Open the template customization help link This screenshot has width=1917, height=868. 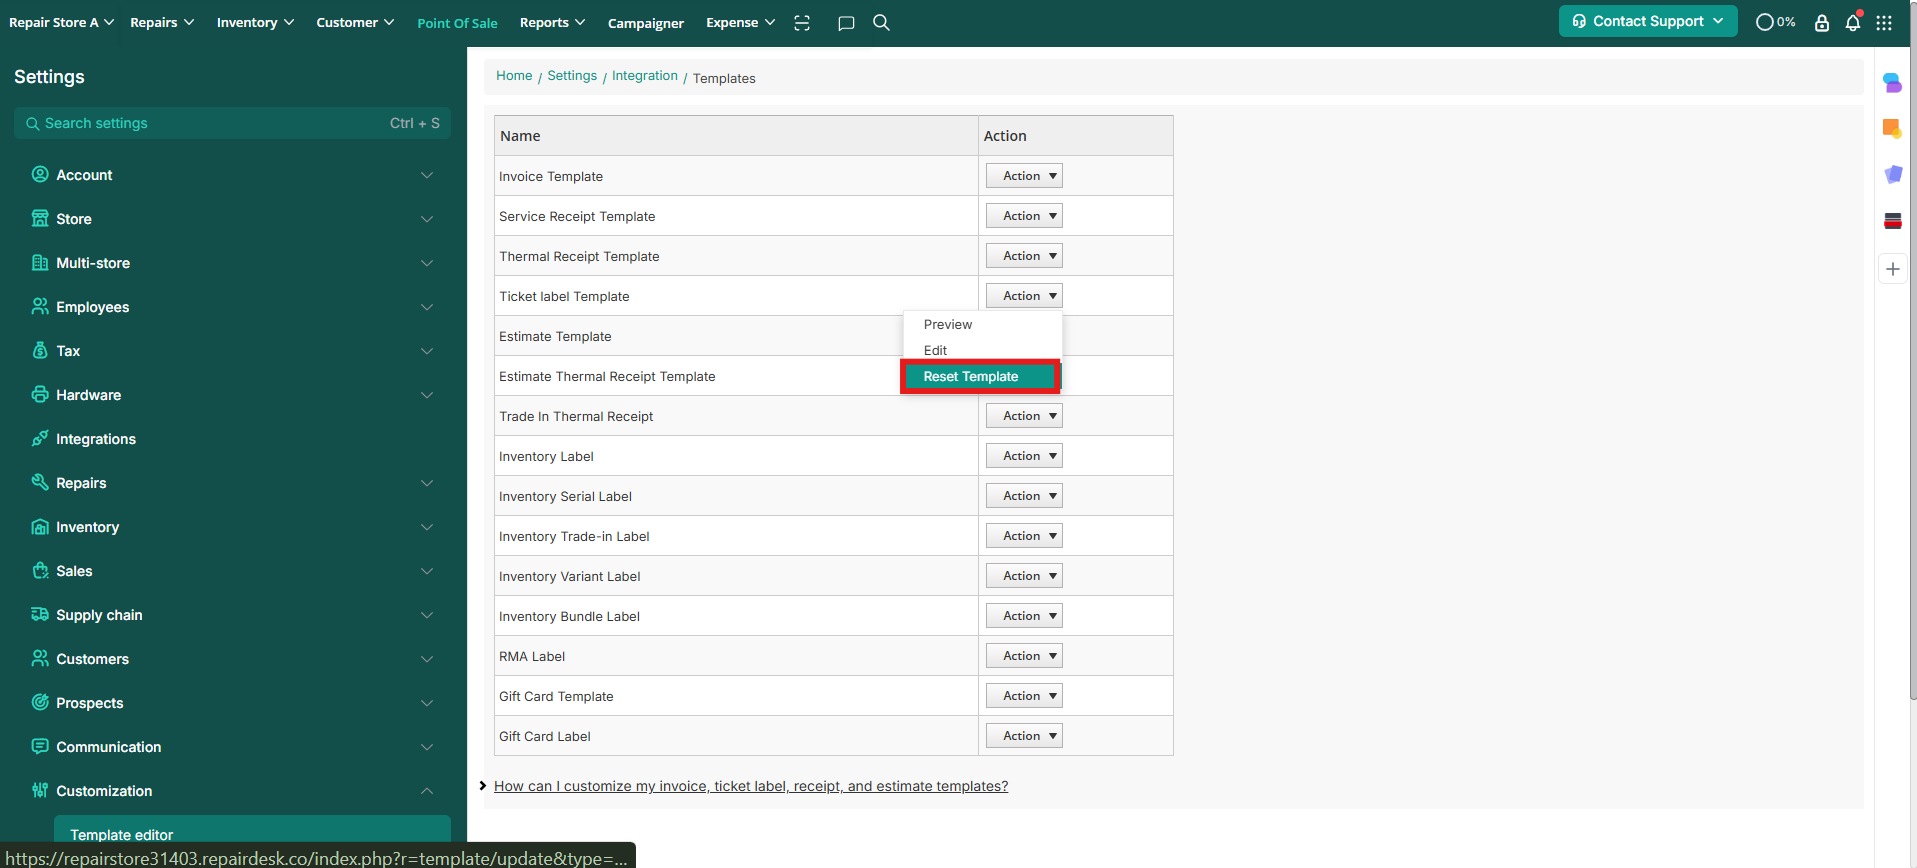tap(751, 786)
